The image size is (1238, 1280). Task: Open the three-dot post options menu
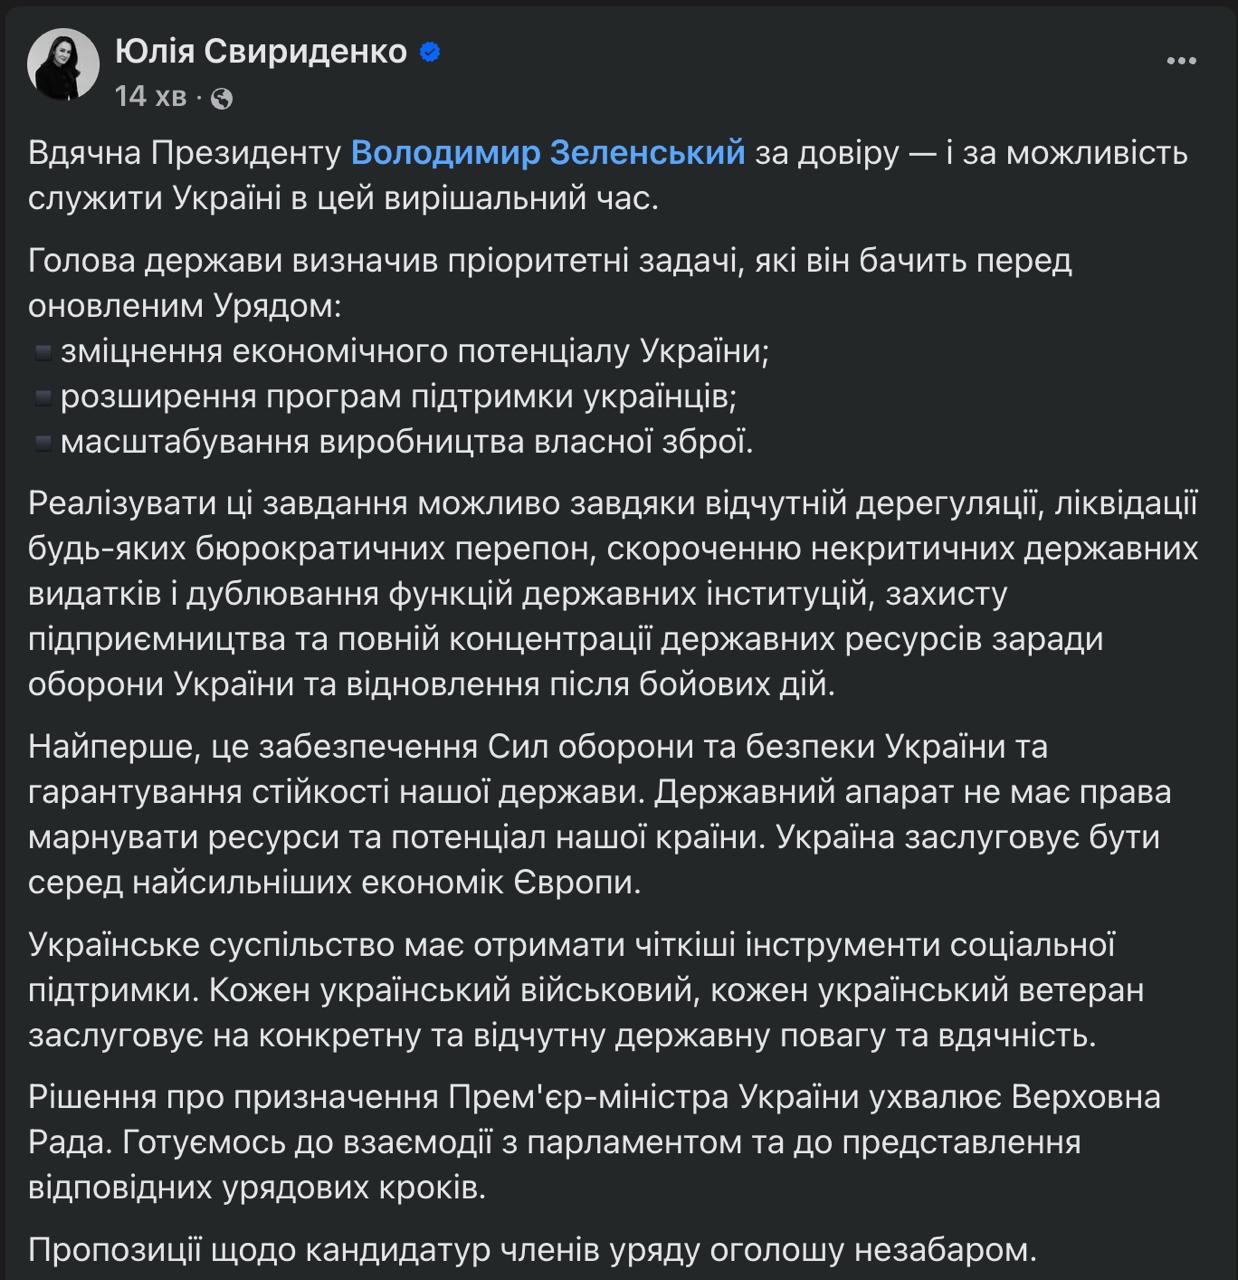(1181, 61)
